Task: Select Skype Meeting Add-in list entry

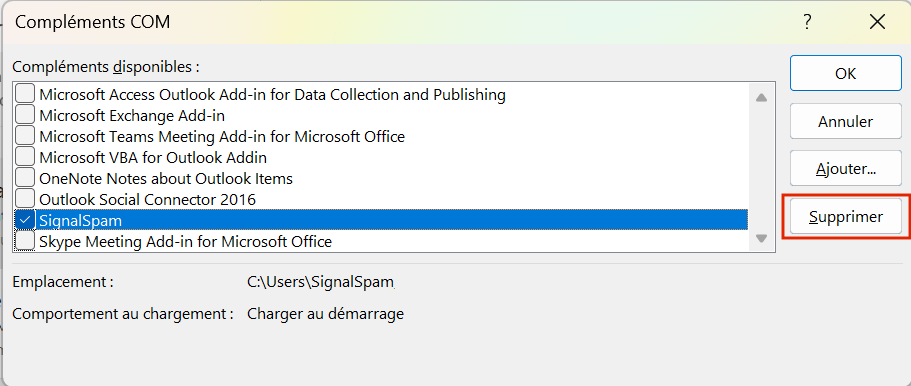Action: [x=381, y=241]
